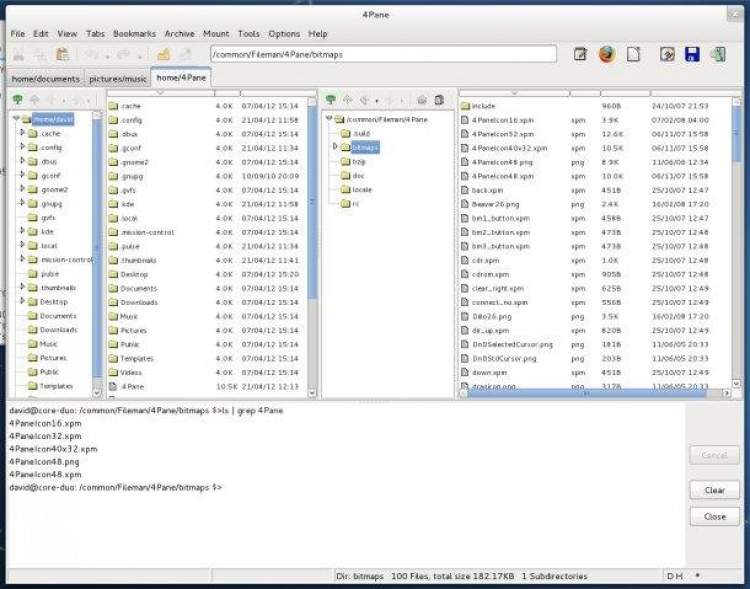Launch Firefox from the toolbar
This screenshot has width=750, height=589.
click(607, 54)
